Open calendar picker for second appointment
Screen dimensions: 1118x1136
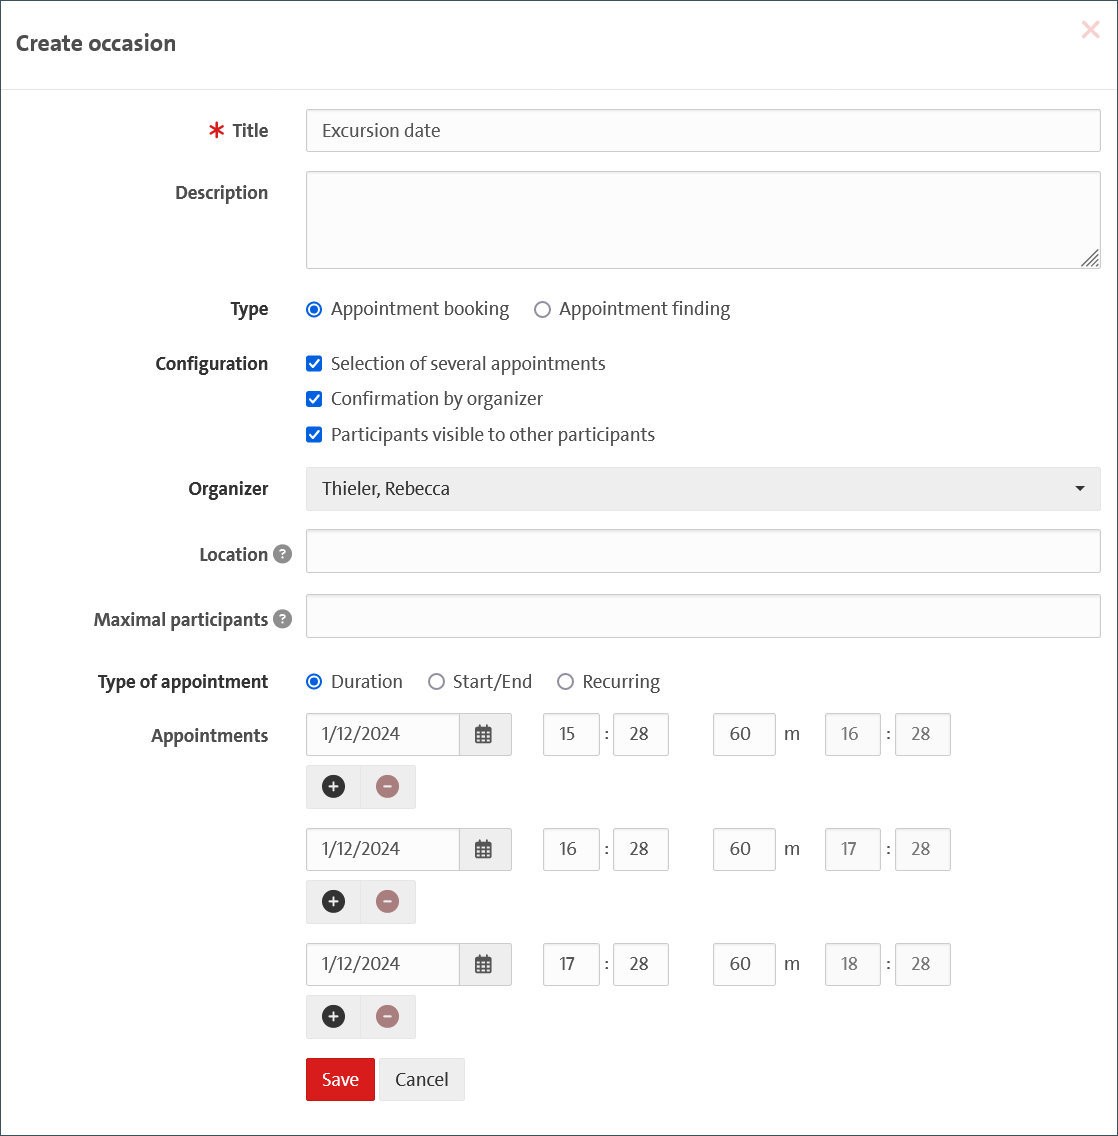pyautogui.click(x=484, y=849)
